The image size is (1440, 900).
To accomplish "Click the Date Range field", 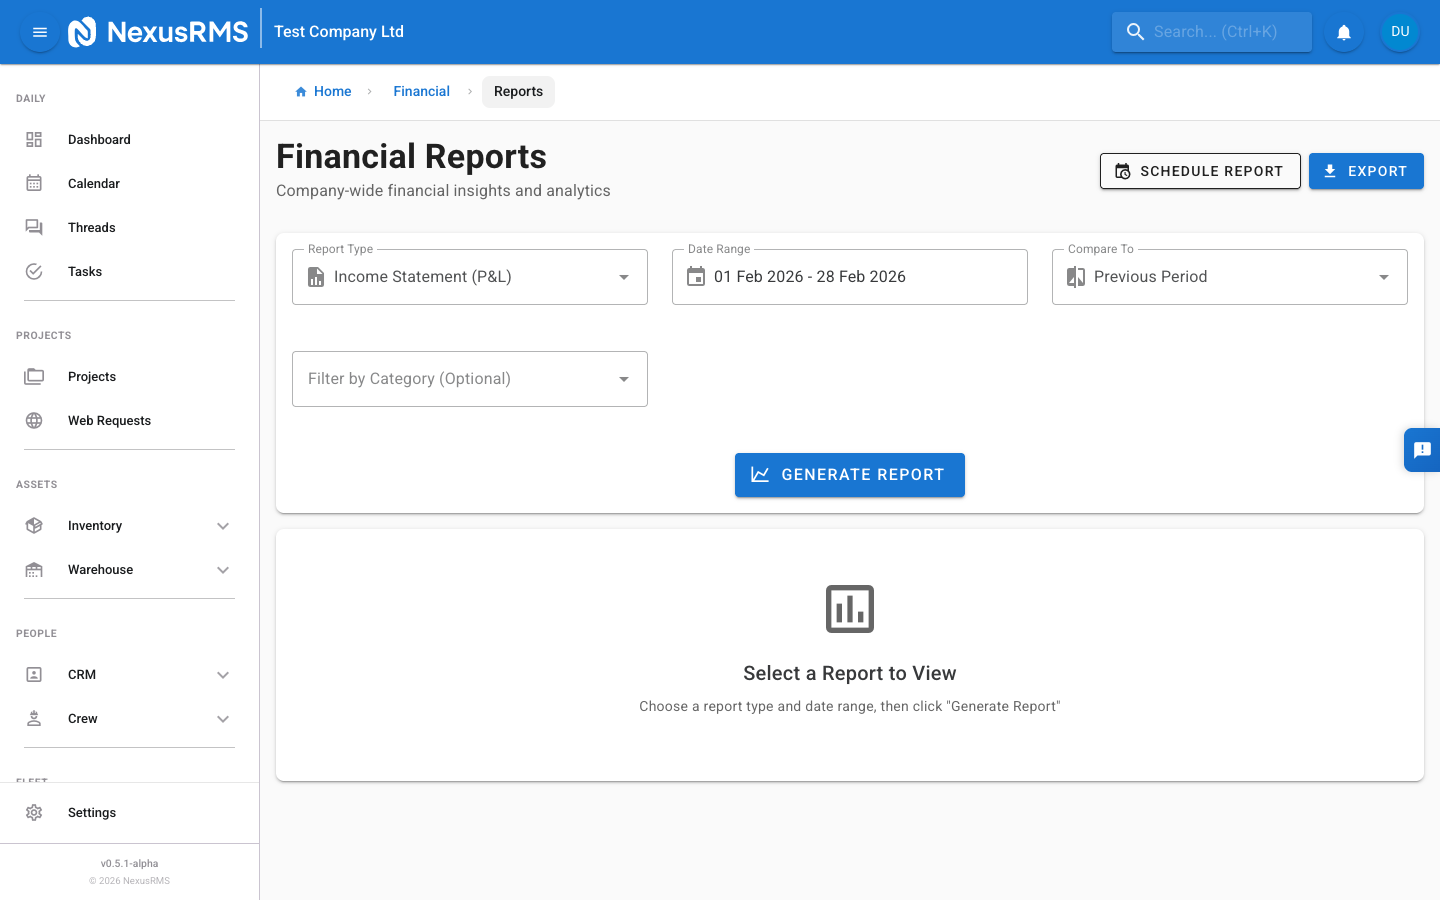I will pyautogui.click(x=849, y=276).
